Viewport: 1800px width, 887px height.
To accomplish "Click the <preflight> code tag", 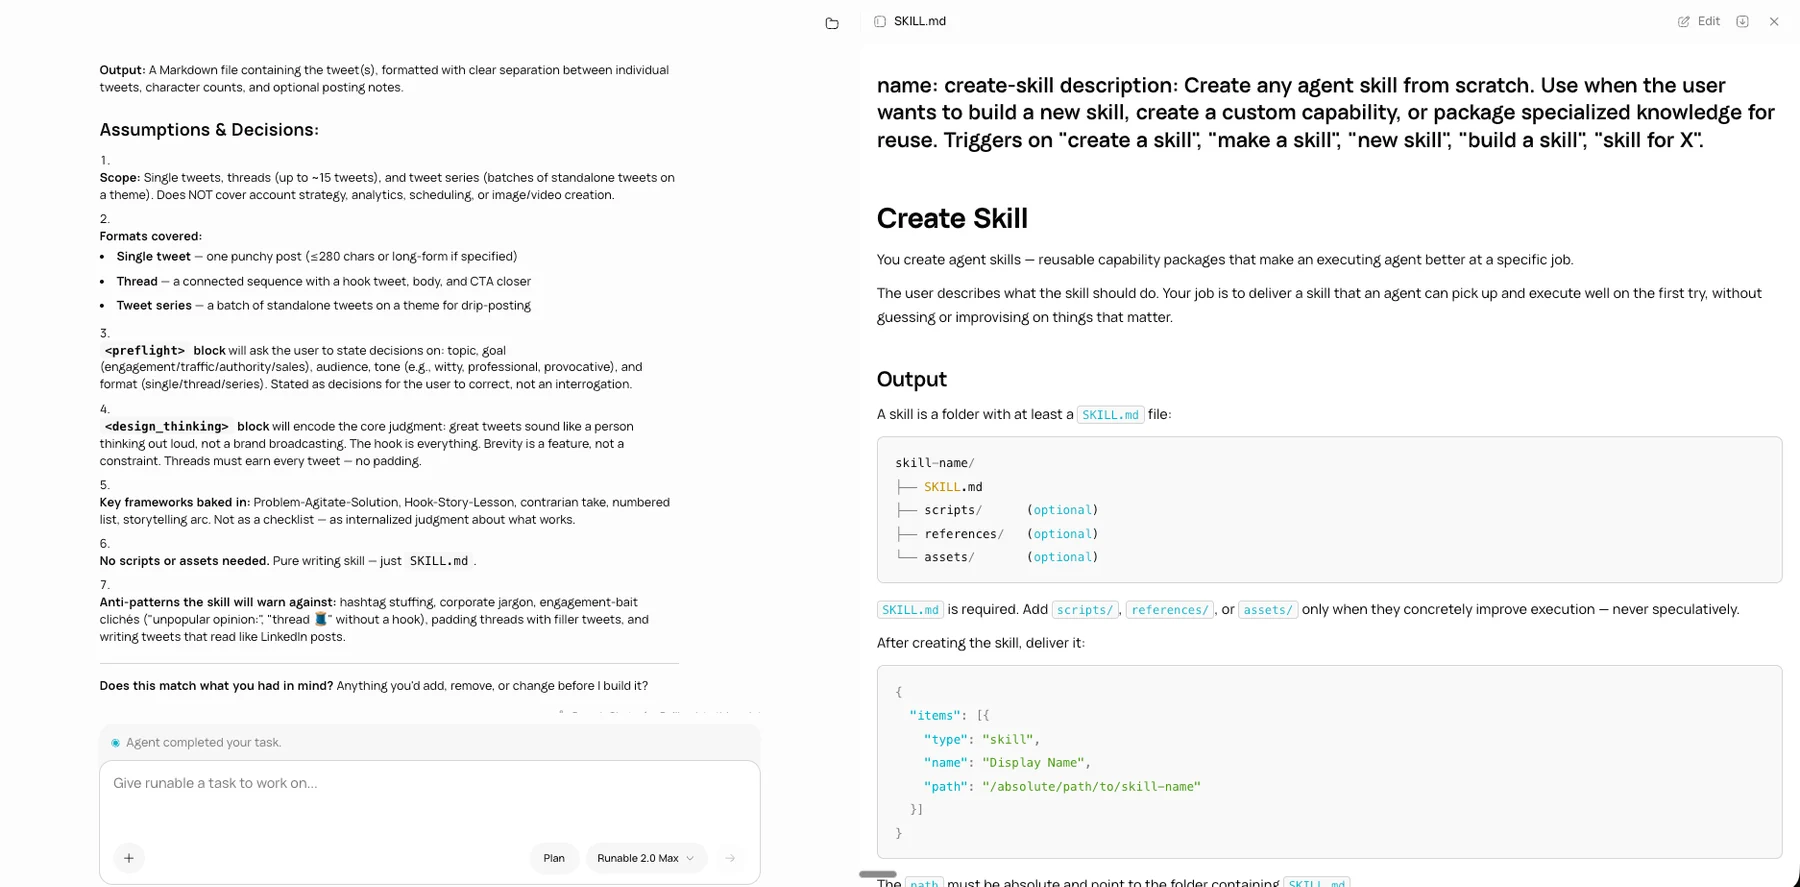I will (145, 350).
